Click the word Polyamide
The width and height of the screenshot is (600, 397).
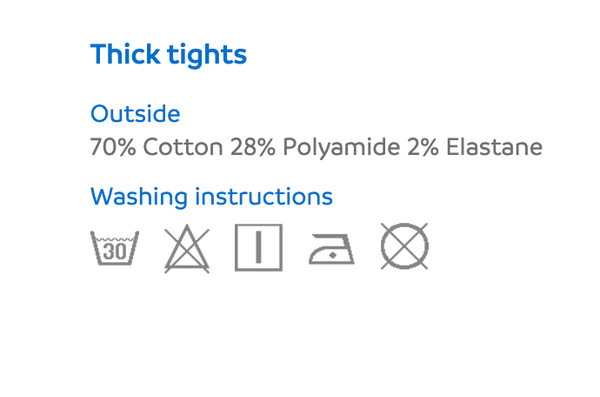pos(341,149)
